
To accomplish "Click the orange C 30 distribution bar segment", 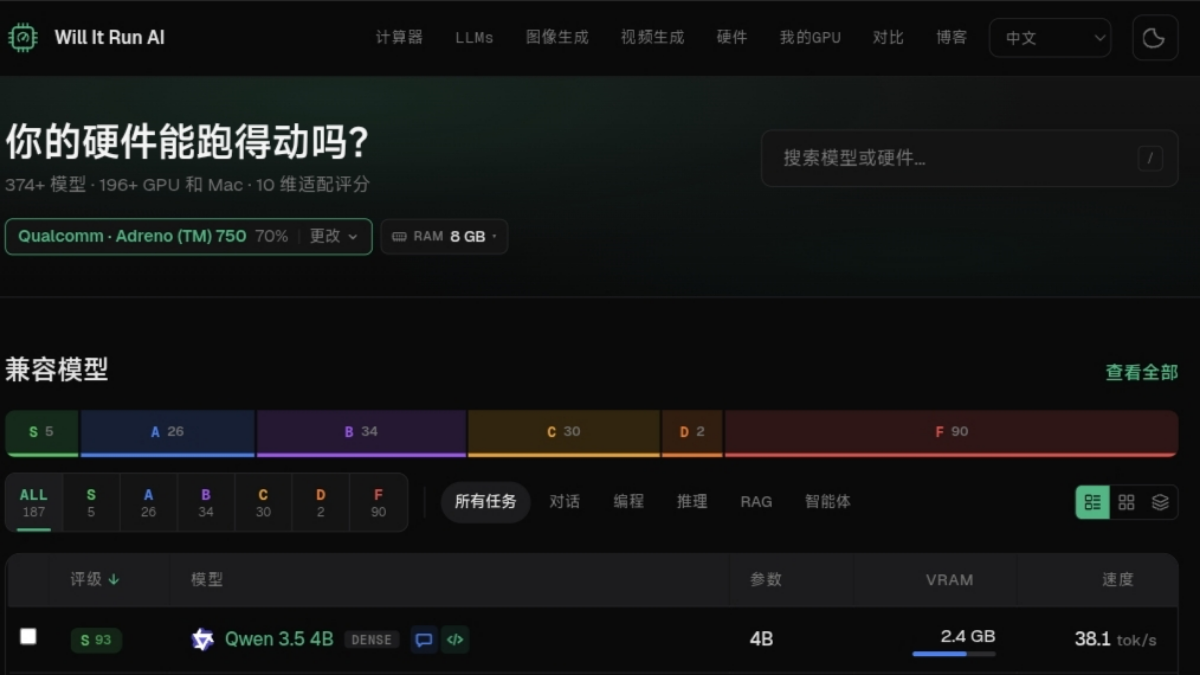I will [x=564, y=433].
